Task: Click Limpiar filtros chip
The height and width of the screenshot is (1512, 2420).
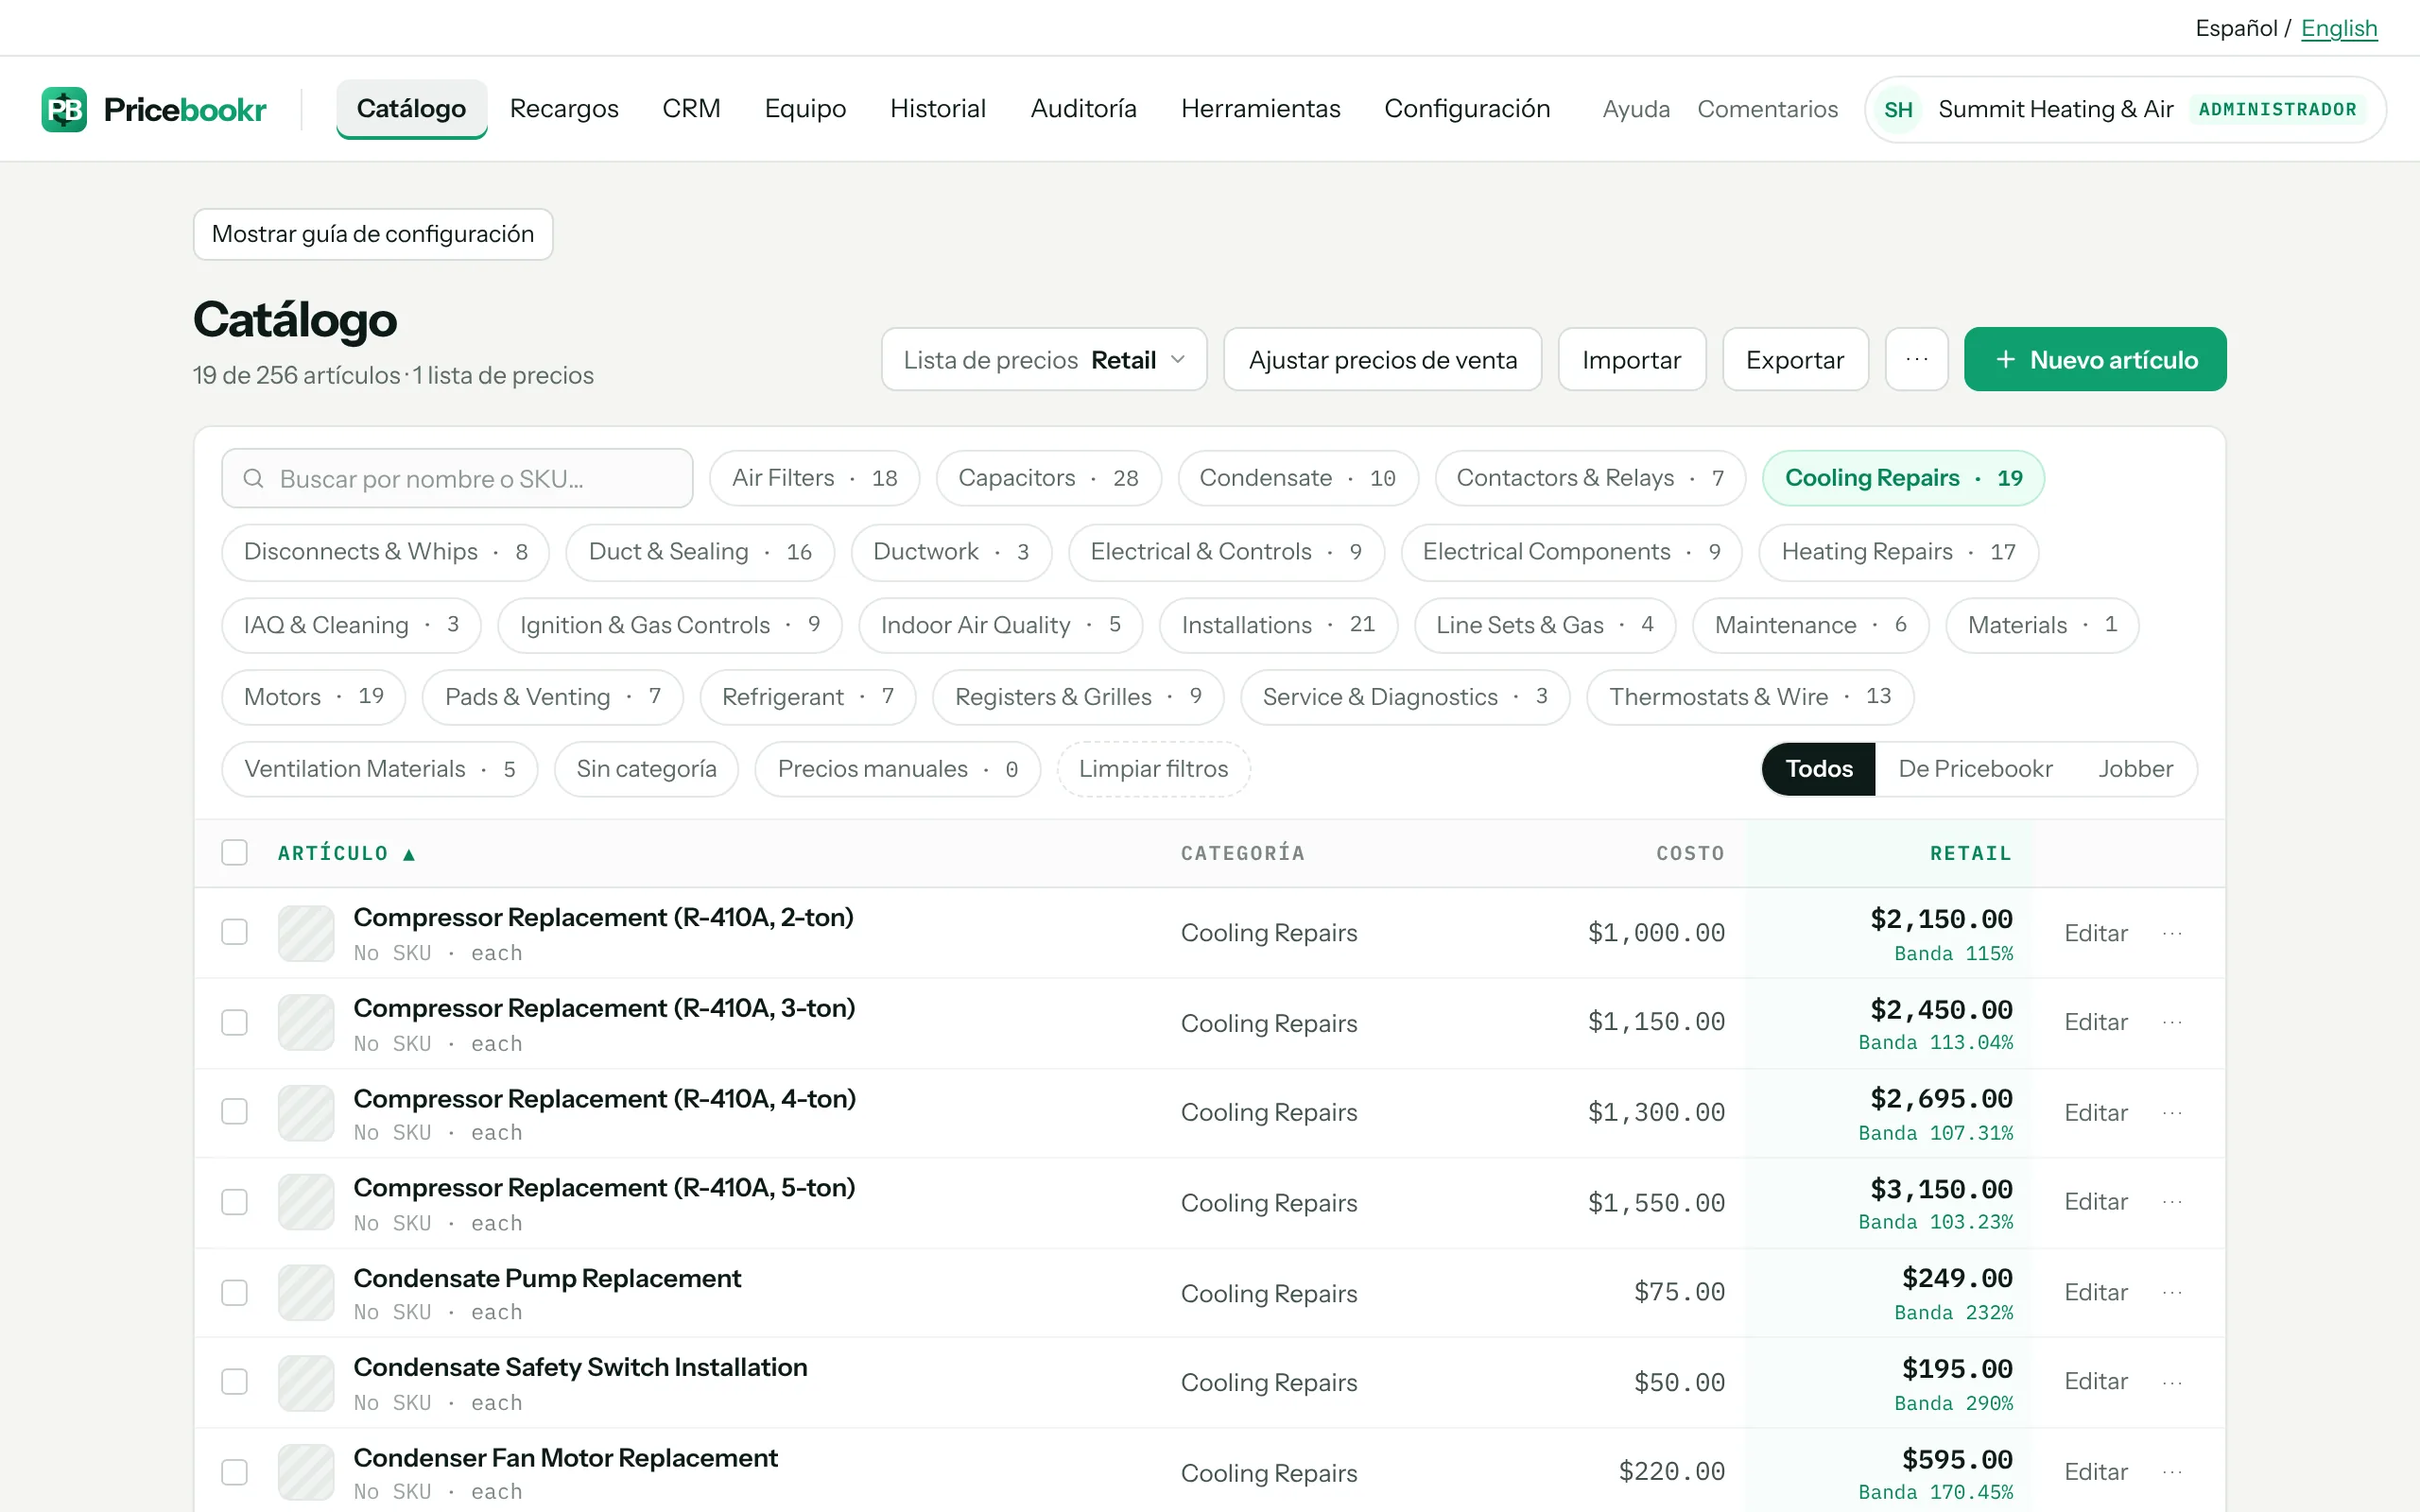Action: [x=1153, y=769]
